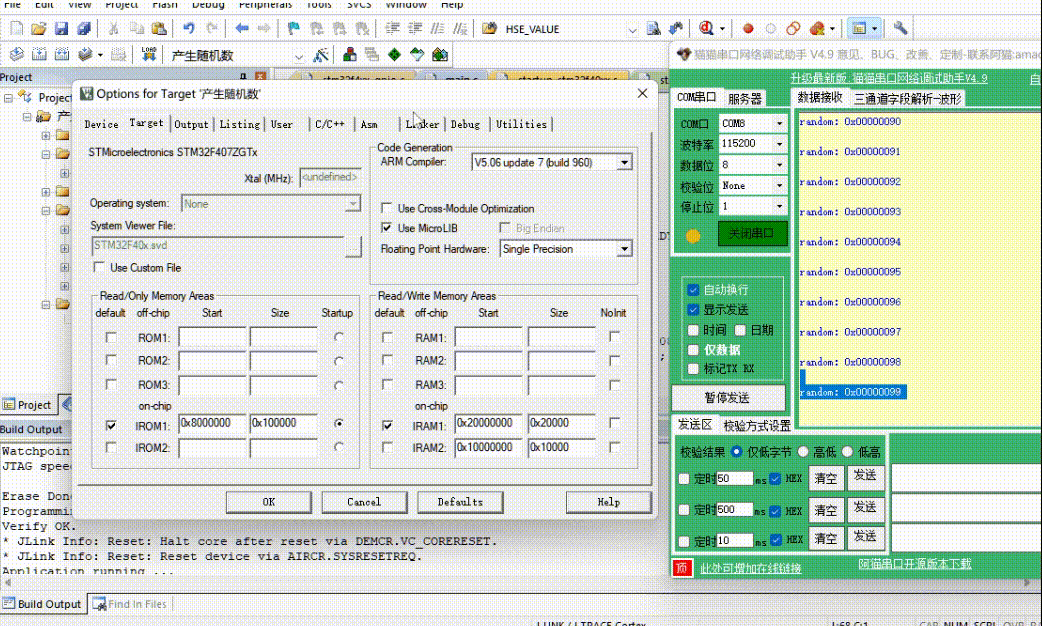Viewport: 1042px width, 626px height.
Task: Open the ARM Compiler version dropdown
Action: pyautogui.click(x=624, y=162)
